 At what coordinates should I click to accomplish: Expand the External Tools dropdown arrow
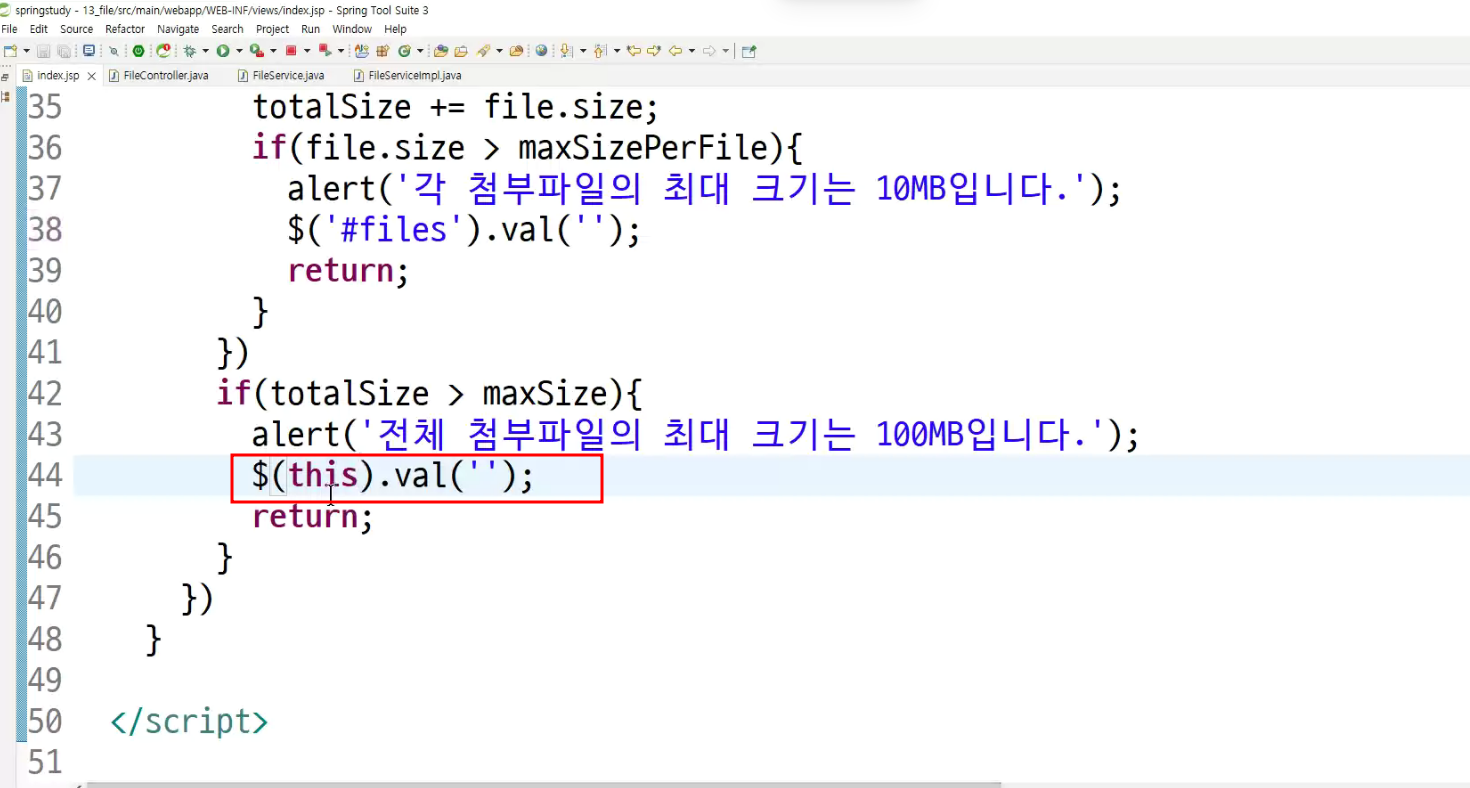pos(273,50)
